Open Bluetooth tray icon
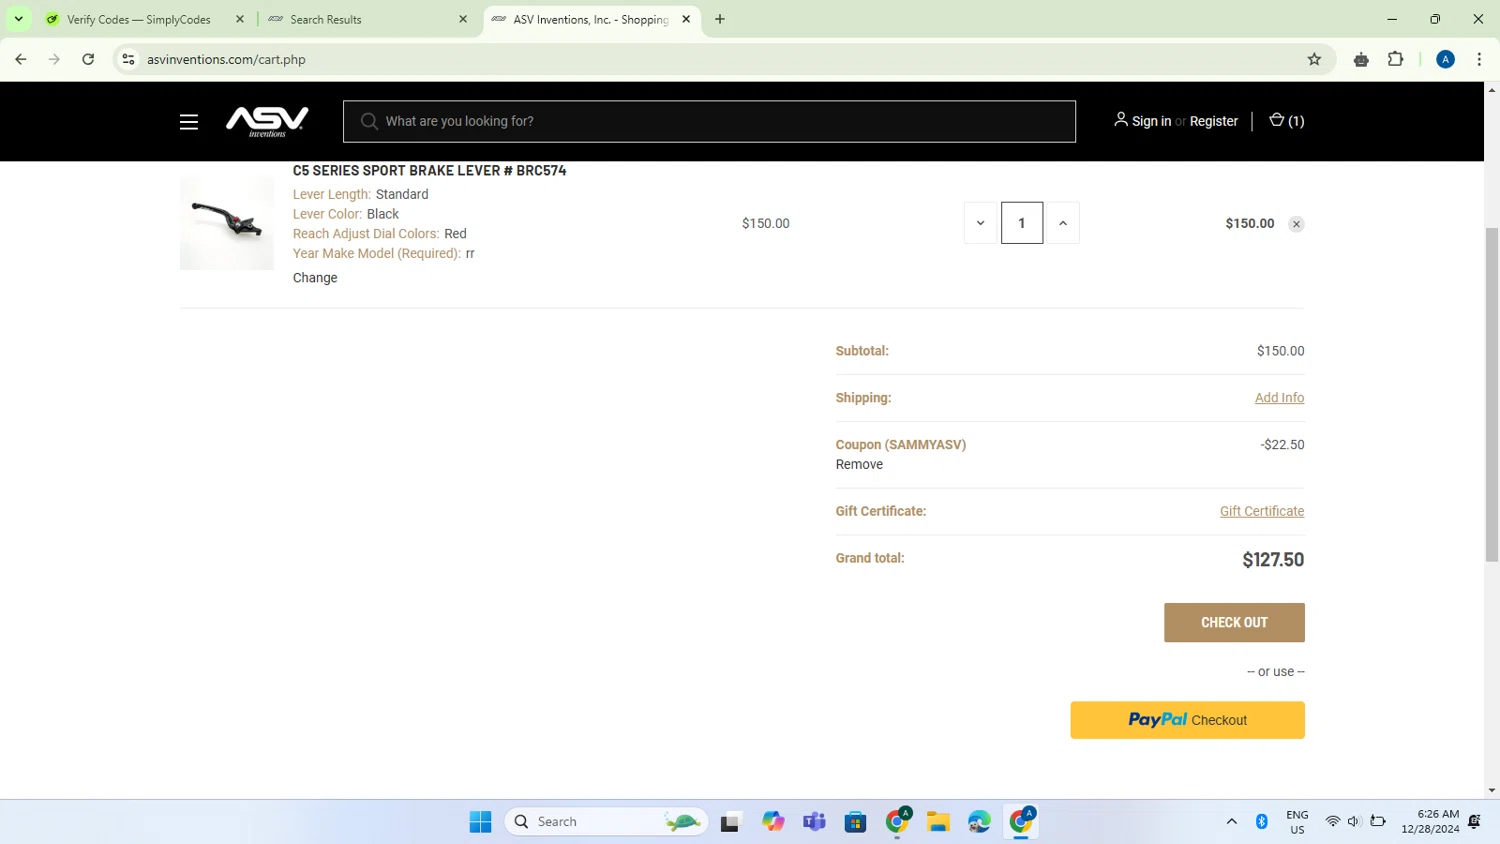Viewport: 1500px width, 844px height. 1262,822
